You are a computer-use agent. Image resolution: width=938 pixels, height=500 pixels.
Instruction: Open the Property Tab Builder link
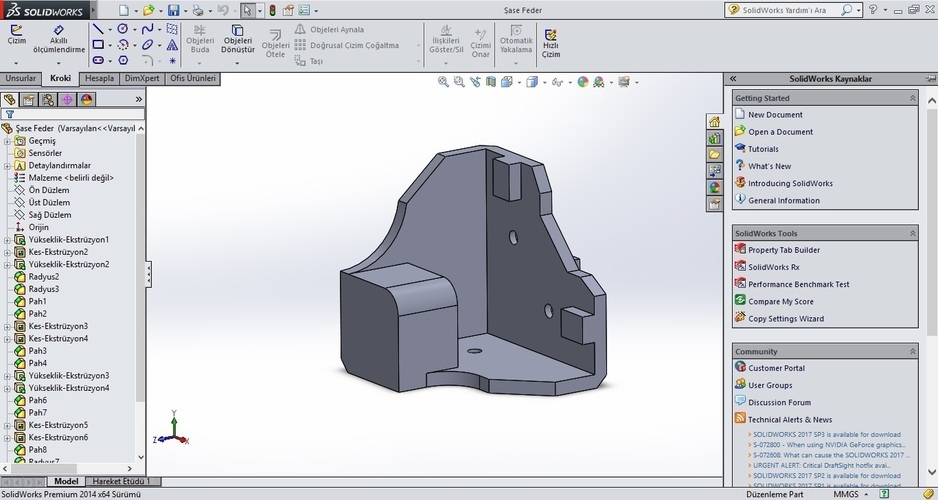coord(784,250)
